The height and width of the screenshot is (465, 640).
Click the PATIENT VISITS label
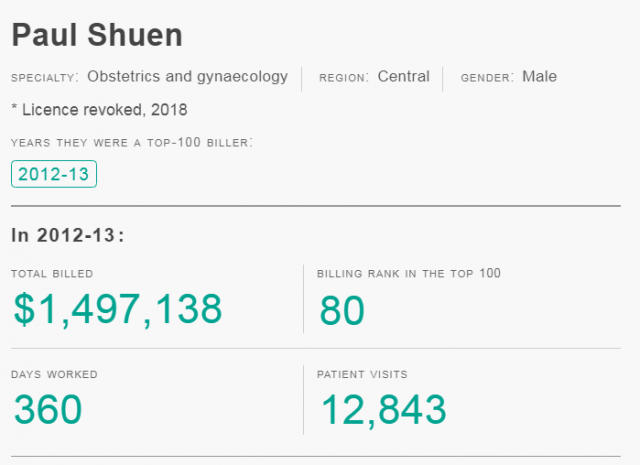pos(362,374)
